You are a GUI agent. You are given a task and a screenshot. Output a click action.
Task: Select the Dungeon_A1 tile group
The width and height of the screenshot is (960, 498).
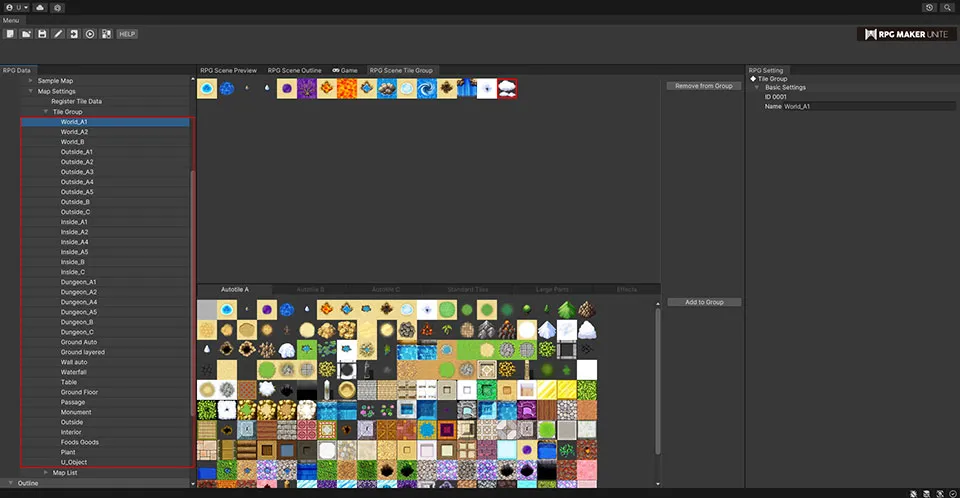click(x=79, y=282)
